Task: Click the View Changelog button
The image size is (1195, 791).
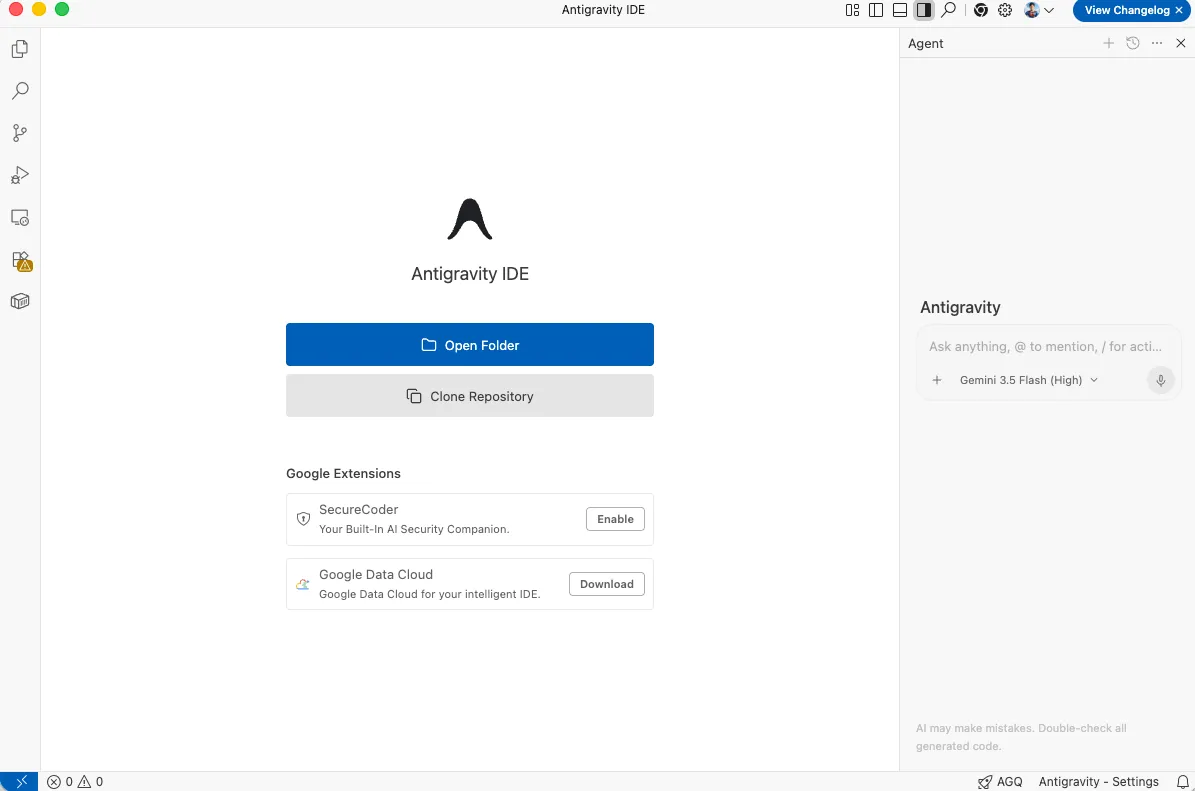Action: point(1126,10)
